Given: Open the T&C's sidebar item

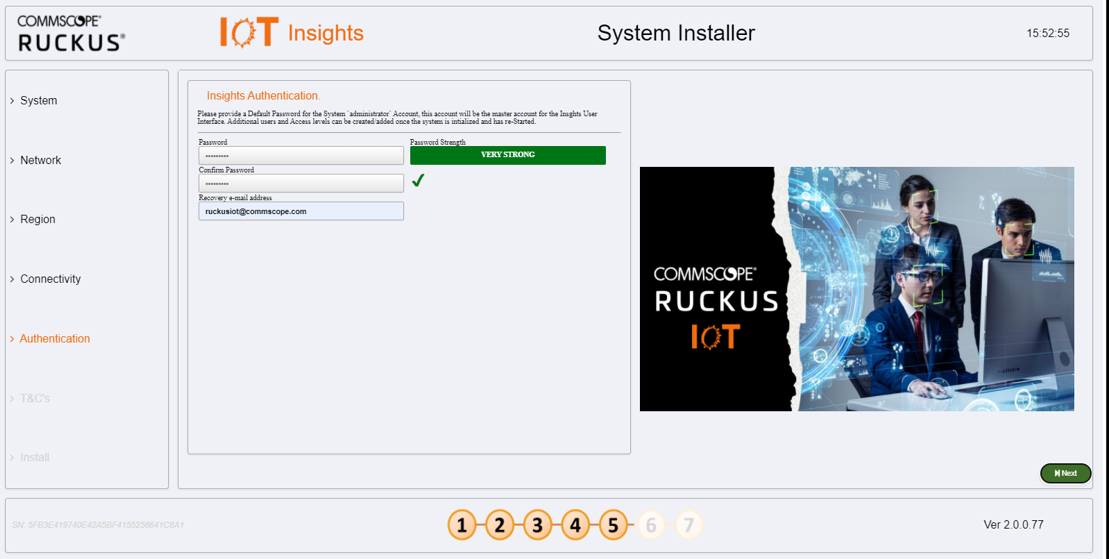Looking at the screenshot, I should [35, 398].
